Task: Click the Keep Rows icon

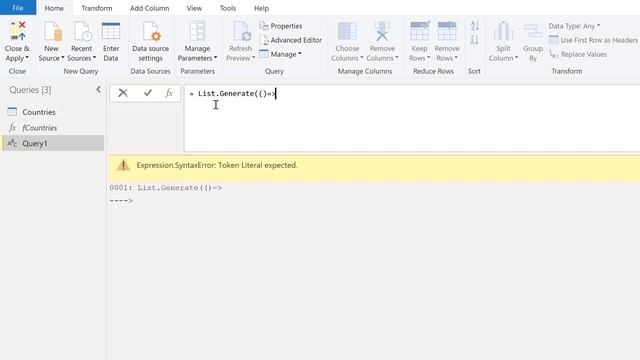Action: tap(419, 31)
